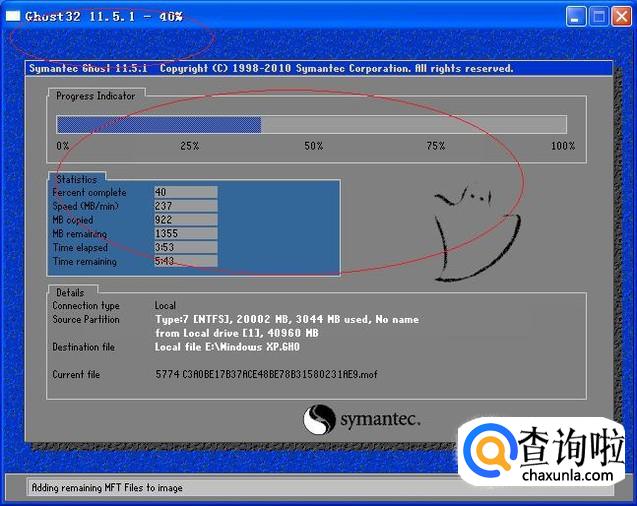Minimize the Ghost32 window

[575, 17]
